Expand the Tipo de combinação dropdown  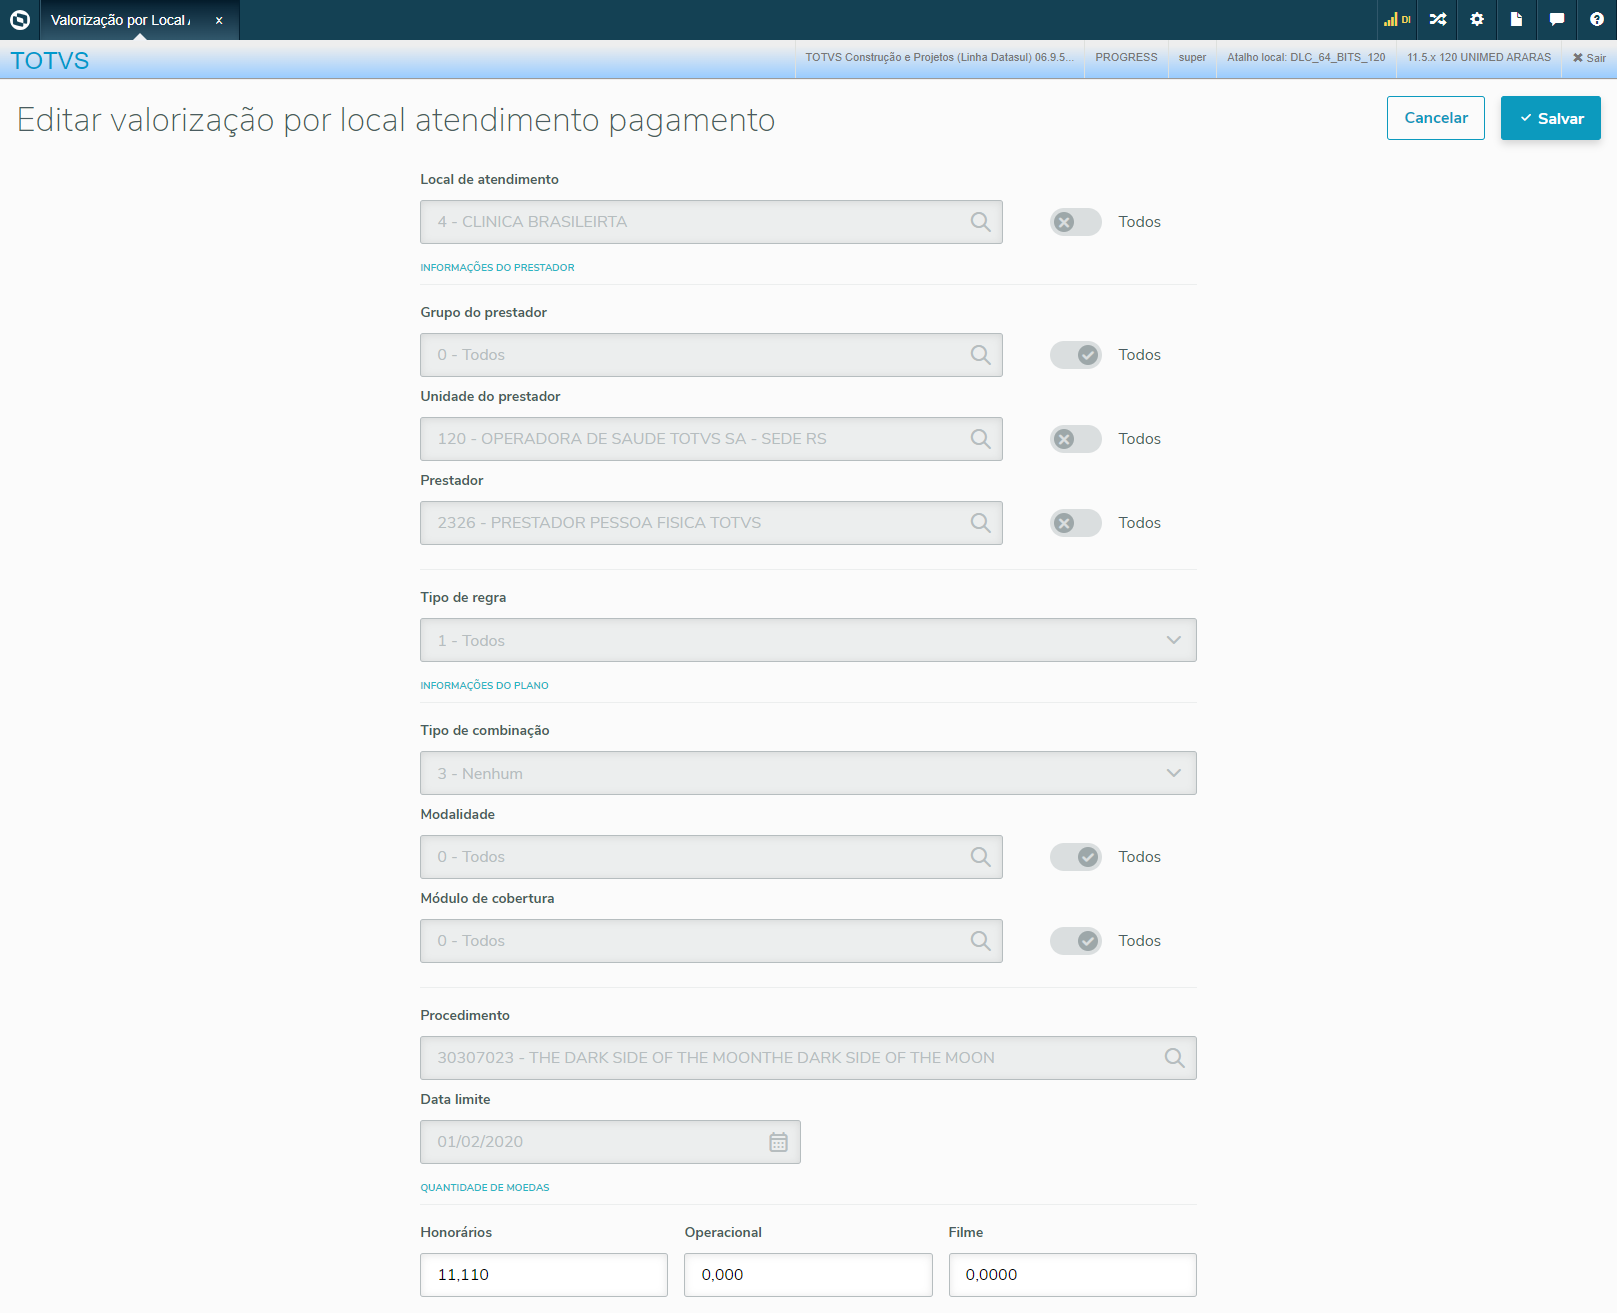(x=808, y=773)
